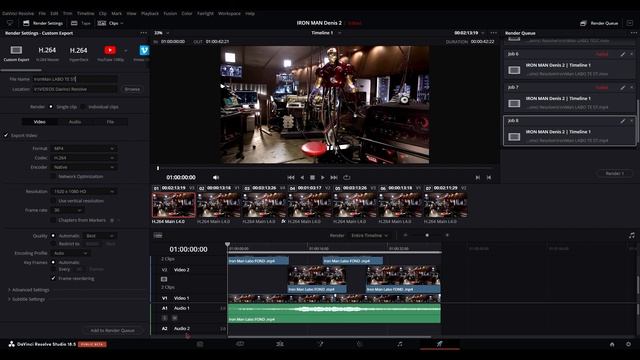Open the Workspace menu
640x360 pixels.
point(229,13)
